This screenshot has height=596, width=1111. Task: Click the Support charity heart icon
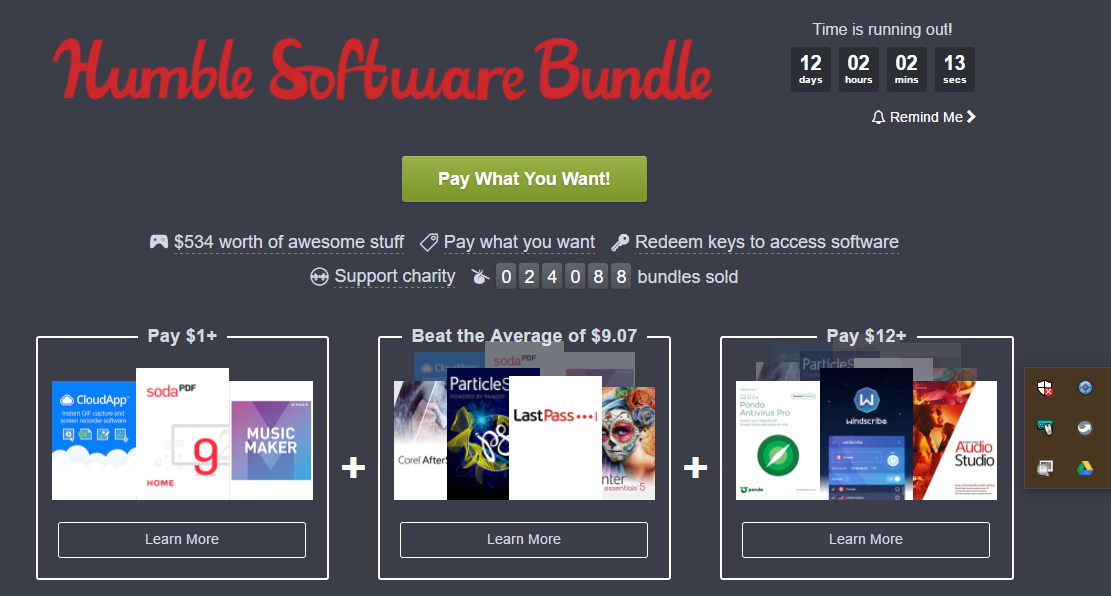click(319, 277)
